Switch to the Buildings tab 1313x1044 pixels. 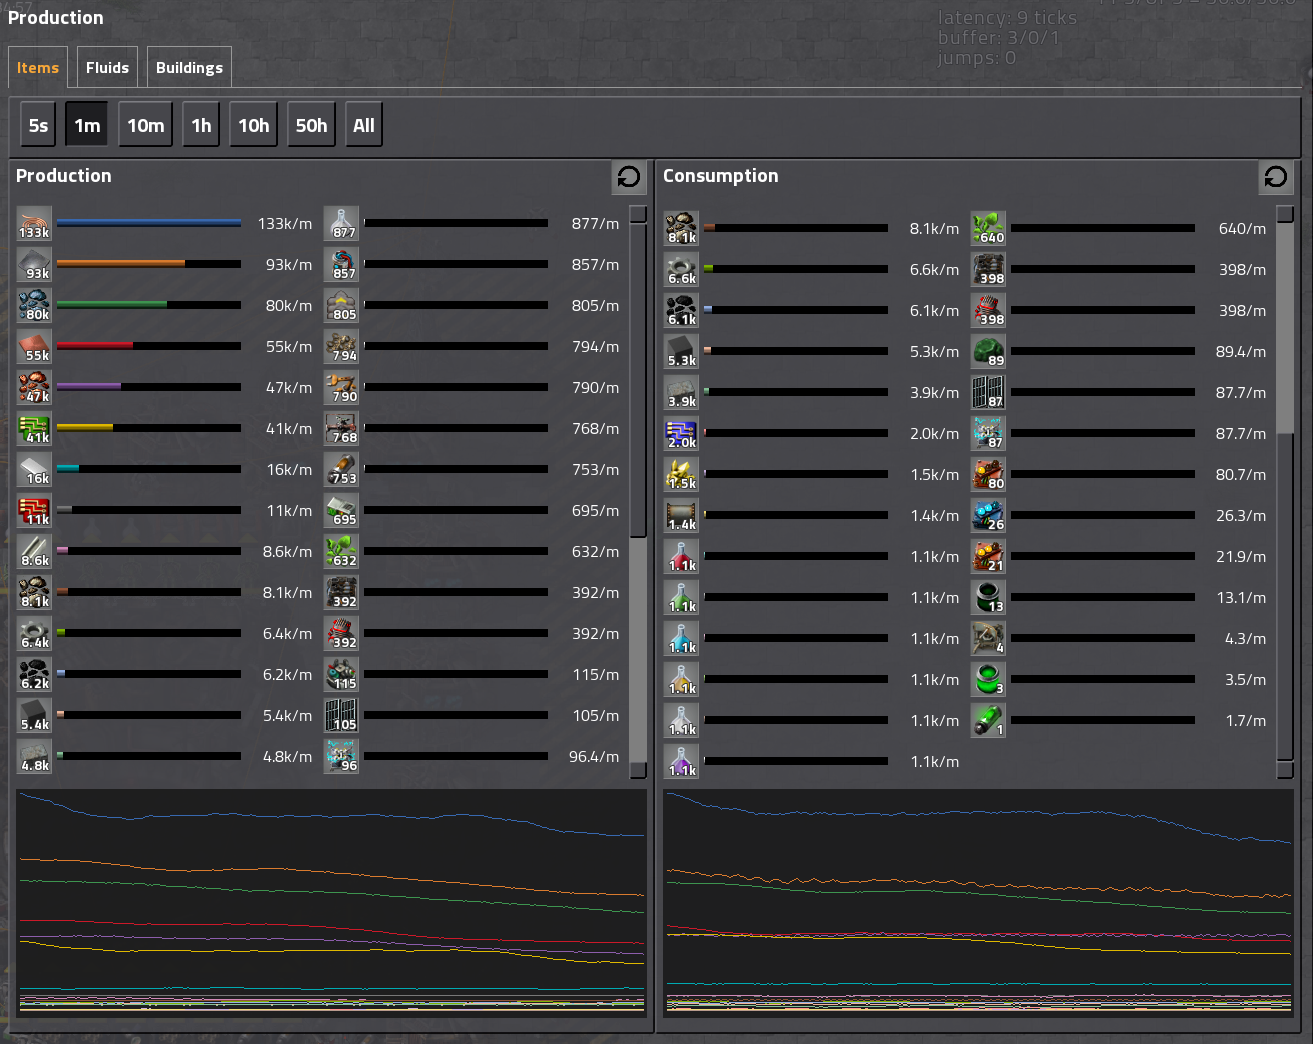[x=189, y=68]
